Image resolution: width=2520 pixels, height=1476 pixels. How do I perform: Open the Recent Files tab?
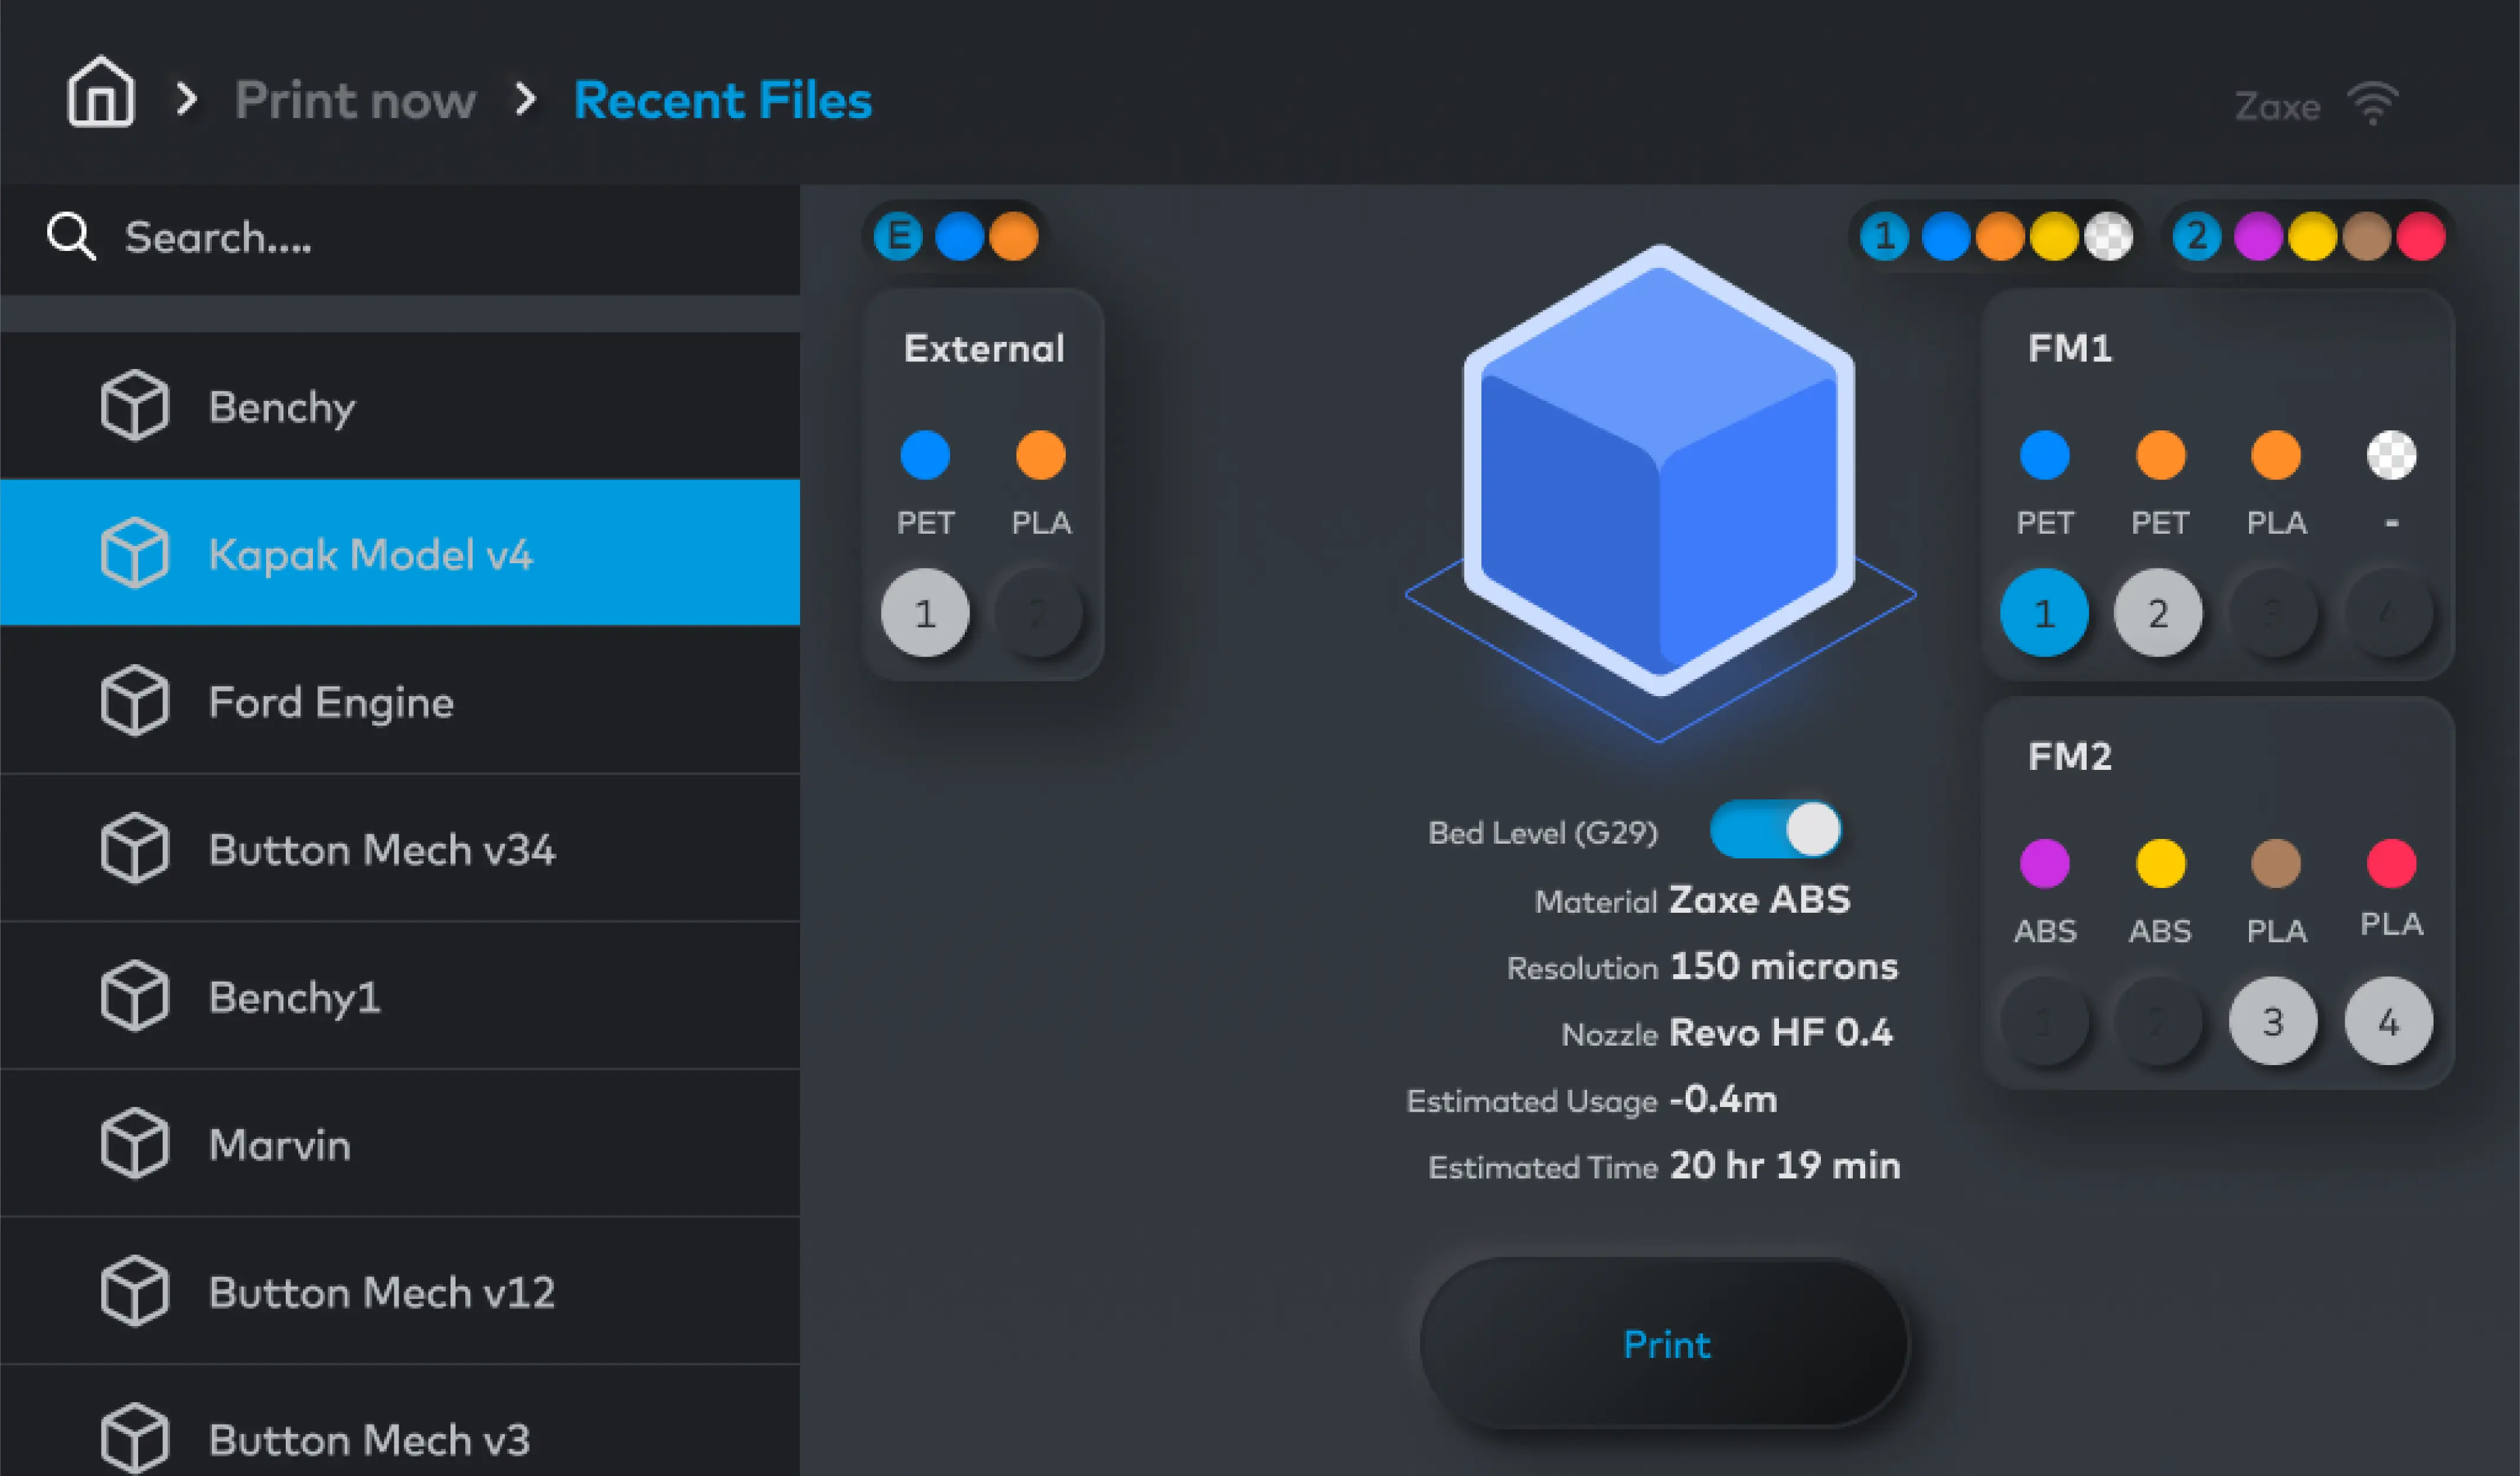(722, 99)
